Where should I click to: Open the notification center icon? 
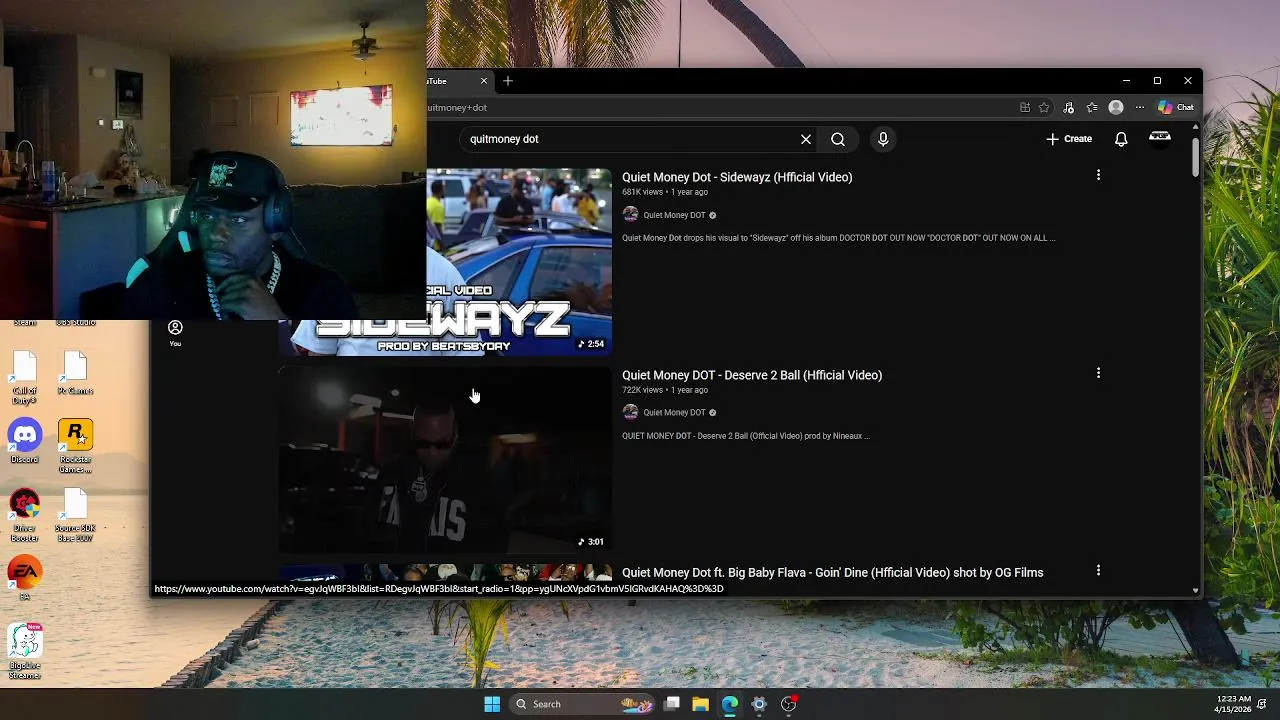(x=1263, y=704)
